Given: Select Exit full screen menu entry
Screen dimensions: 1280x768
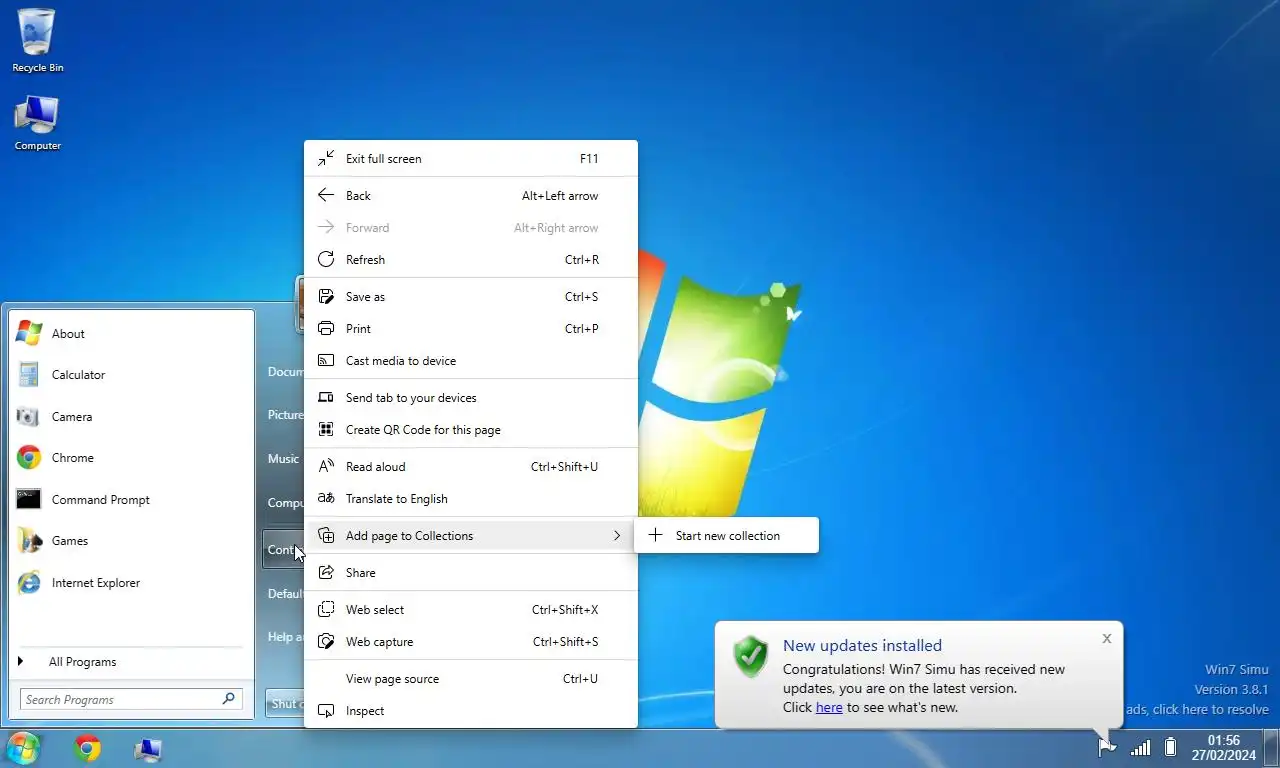Looking at the screenshot, I should pos(471,159).
